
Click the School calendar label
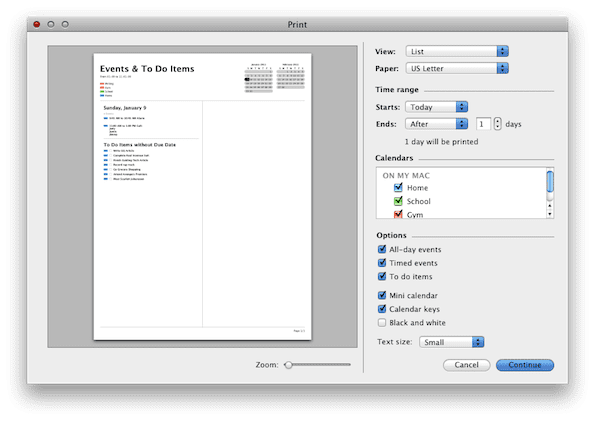pos(419,201)
